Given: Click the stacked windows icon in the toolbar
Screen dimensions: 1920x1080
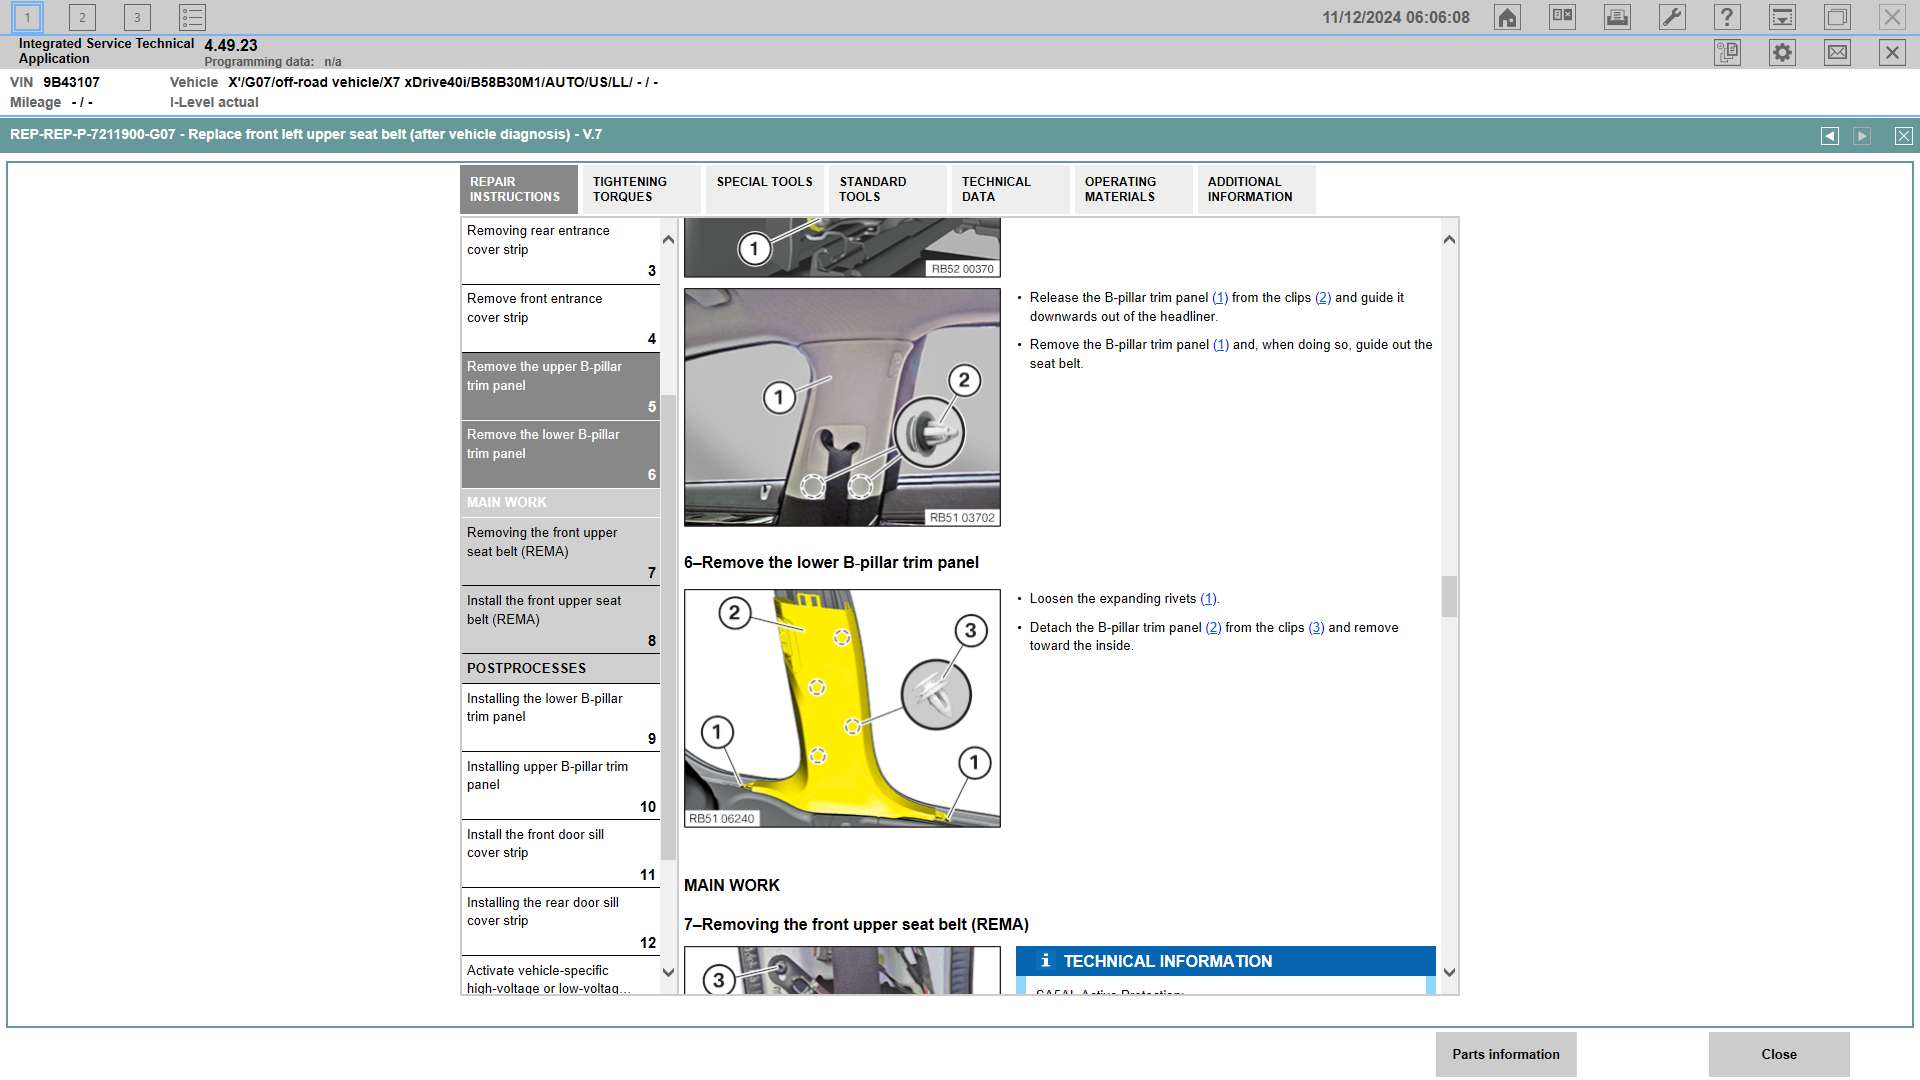Looking at the screenshot, I should pyautogui.click(x=1836, y=16).
